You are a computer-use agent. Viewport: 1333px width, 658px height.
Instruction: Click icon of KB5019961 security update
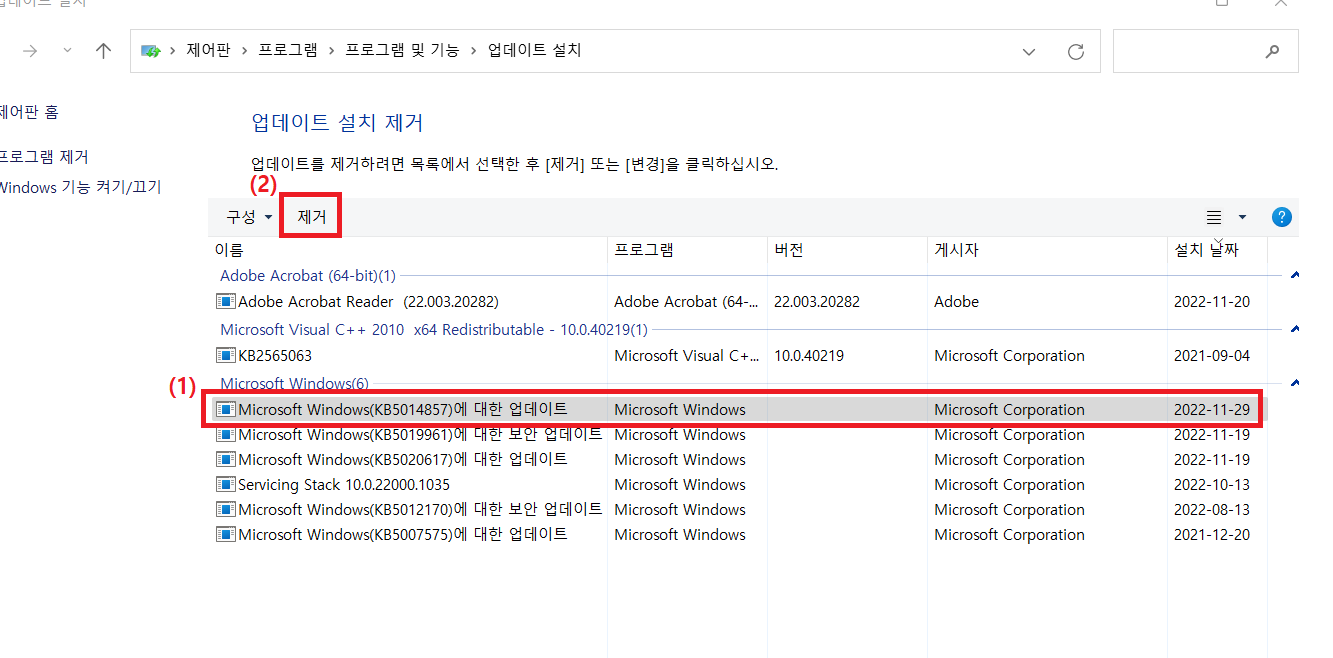(x=225, y=435)
